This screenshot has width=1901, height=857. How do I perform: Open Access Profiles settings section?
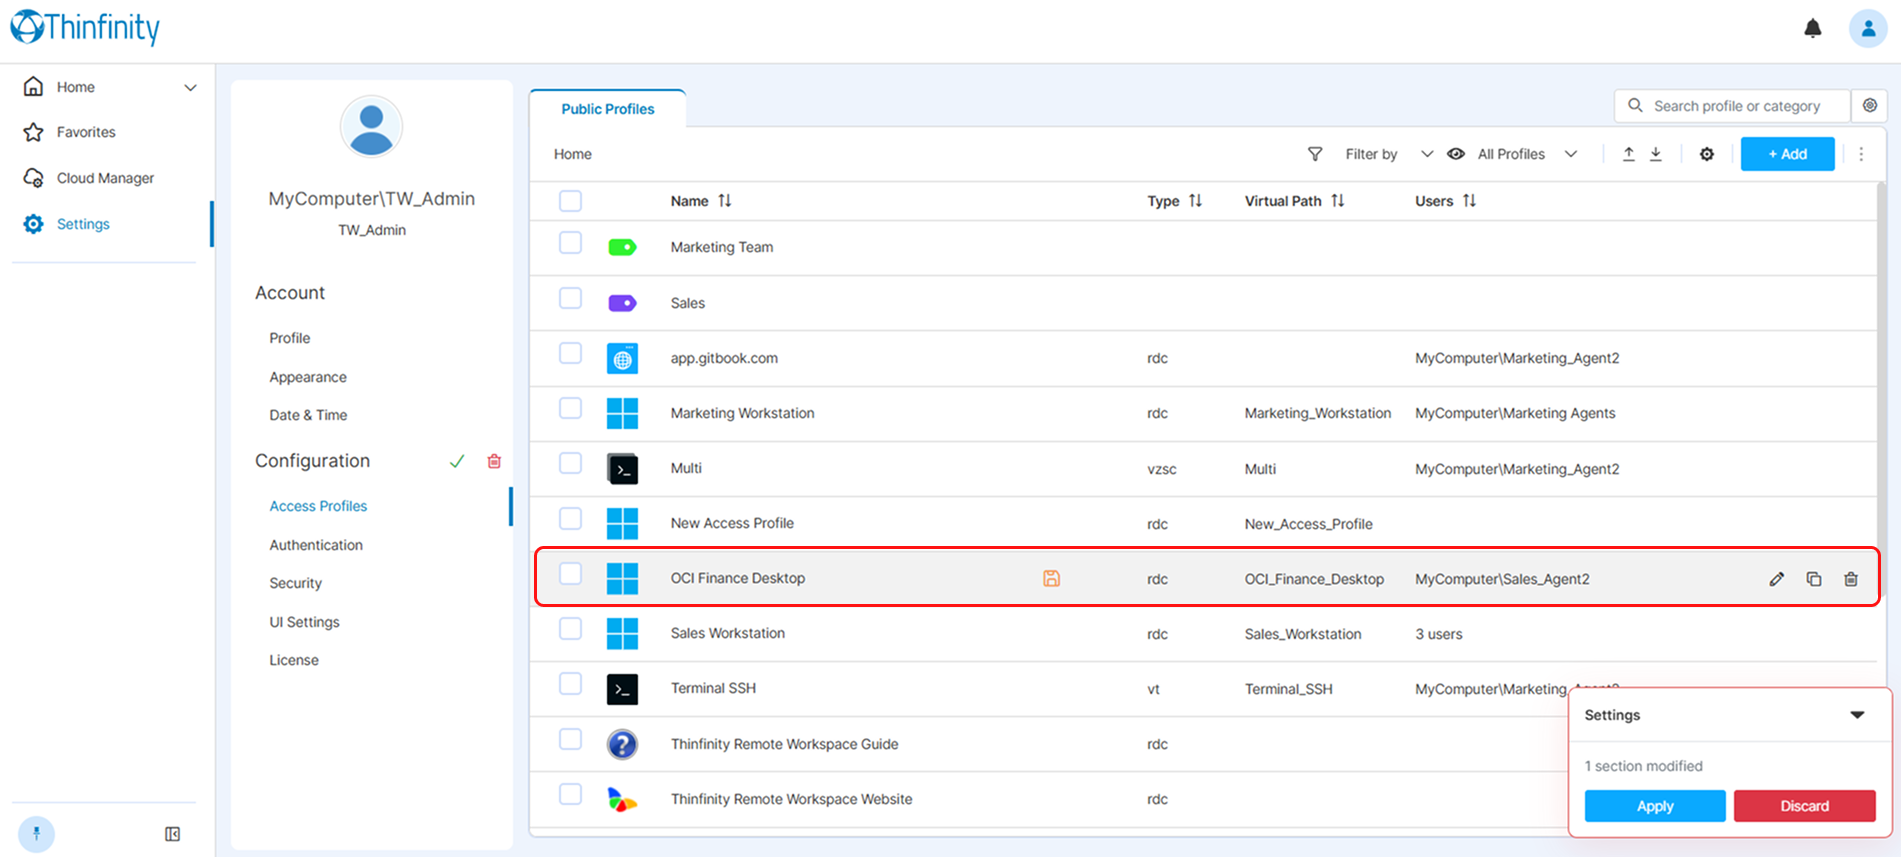pos(318,506)
